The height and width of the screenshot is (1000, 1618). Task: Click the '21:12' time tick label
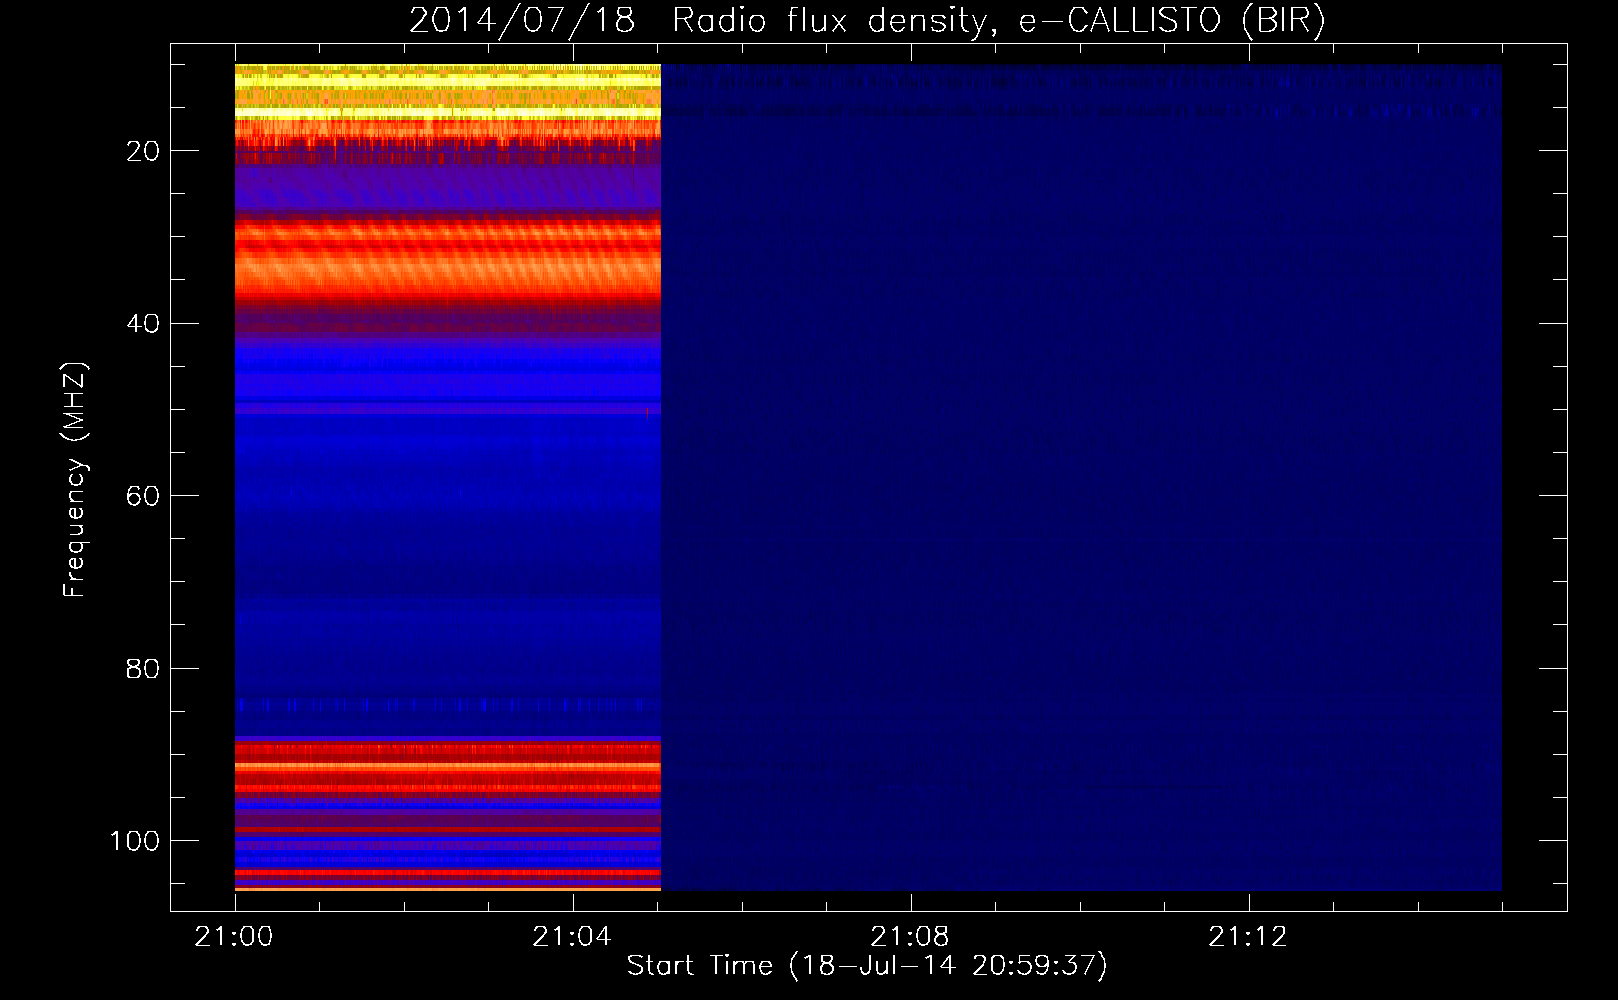[1248, 937]
